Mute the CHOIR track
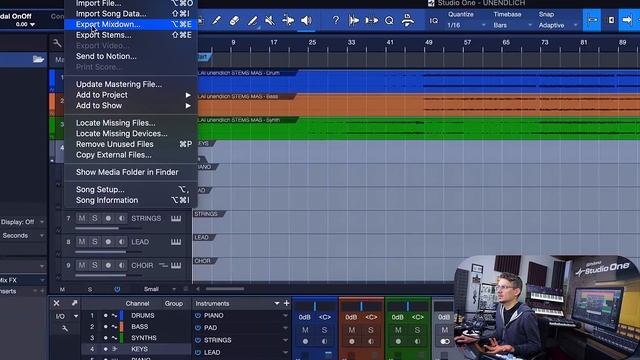The width and height of the screenshot is (640, 360). pos(82,265)
